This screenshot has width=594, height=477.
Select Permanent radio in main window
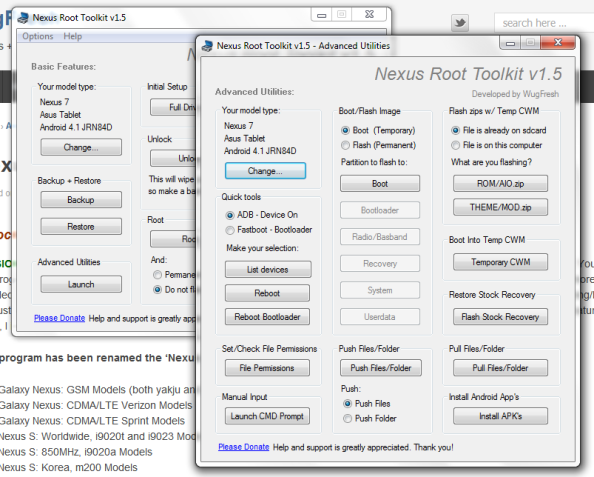coord(157,275)
